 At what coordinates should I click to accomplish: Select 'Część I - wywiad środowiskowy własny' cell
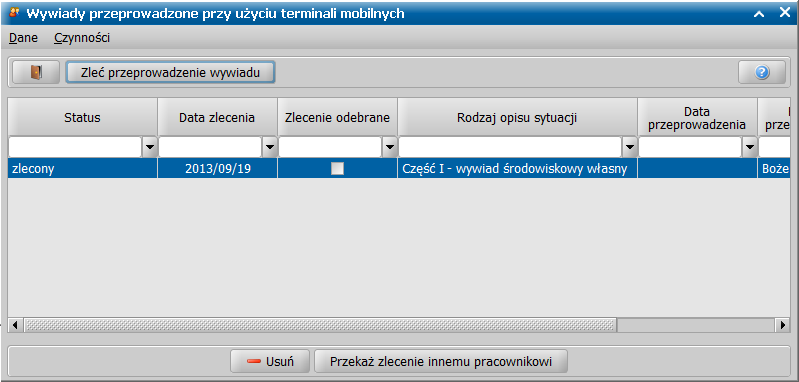[518, 169]
